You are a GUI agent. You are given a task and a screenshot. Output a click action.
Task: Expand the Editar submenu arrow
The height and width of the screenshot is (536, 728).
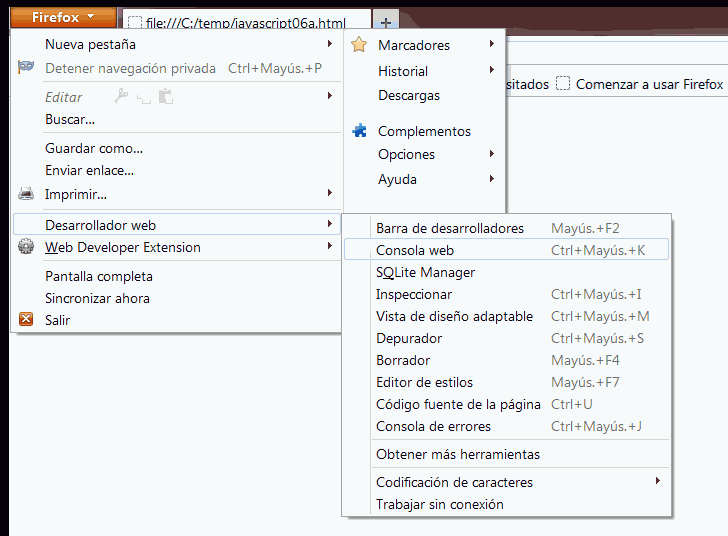[x=330, y=96]
